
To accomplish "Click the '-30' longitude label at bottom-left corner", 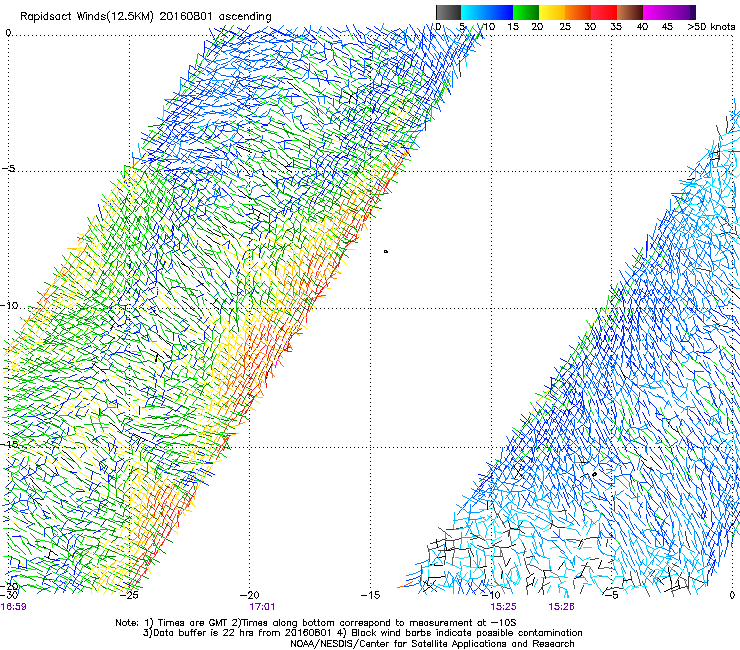I will [x=9, y=595].
